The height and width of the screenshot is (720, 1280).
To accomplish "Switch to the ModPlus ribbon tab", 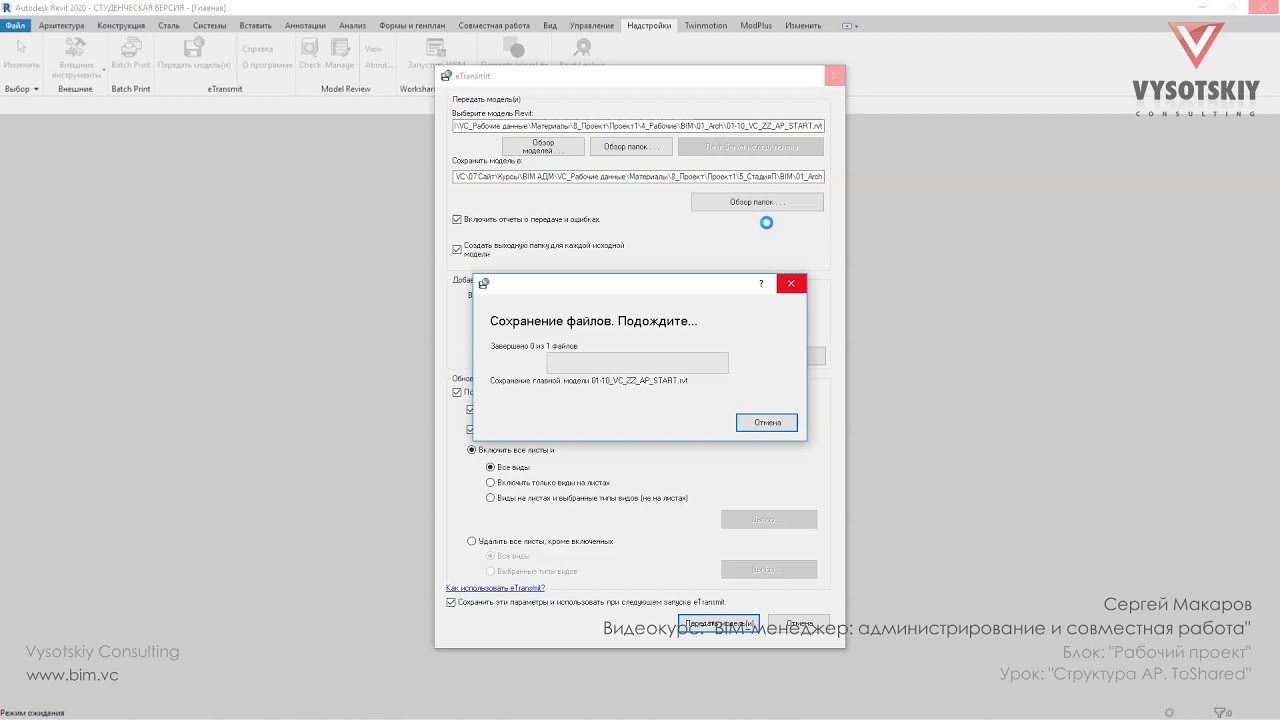I will [756, 25].
